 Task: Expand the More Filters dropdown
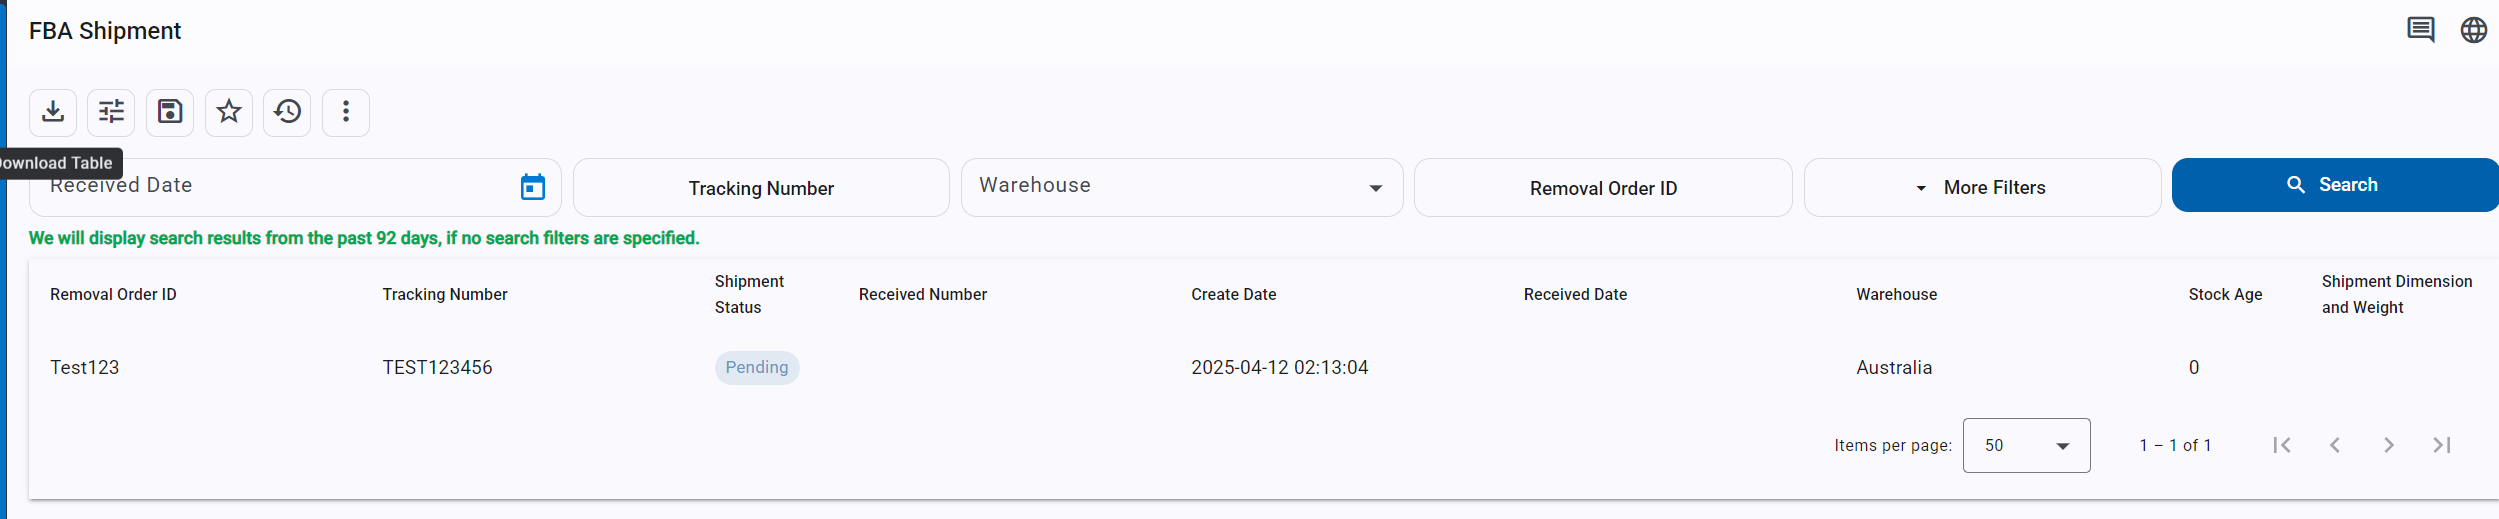point(1982,187)
